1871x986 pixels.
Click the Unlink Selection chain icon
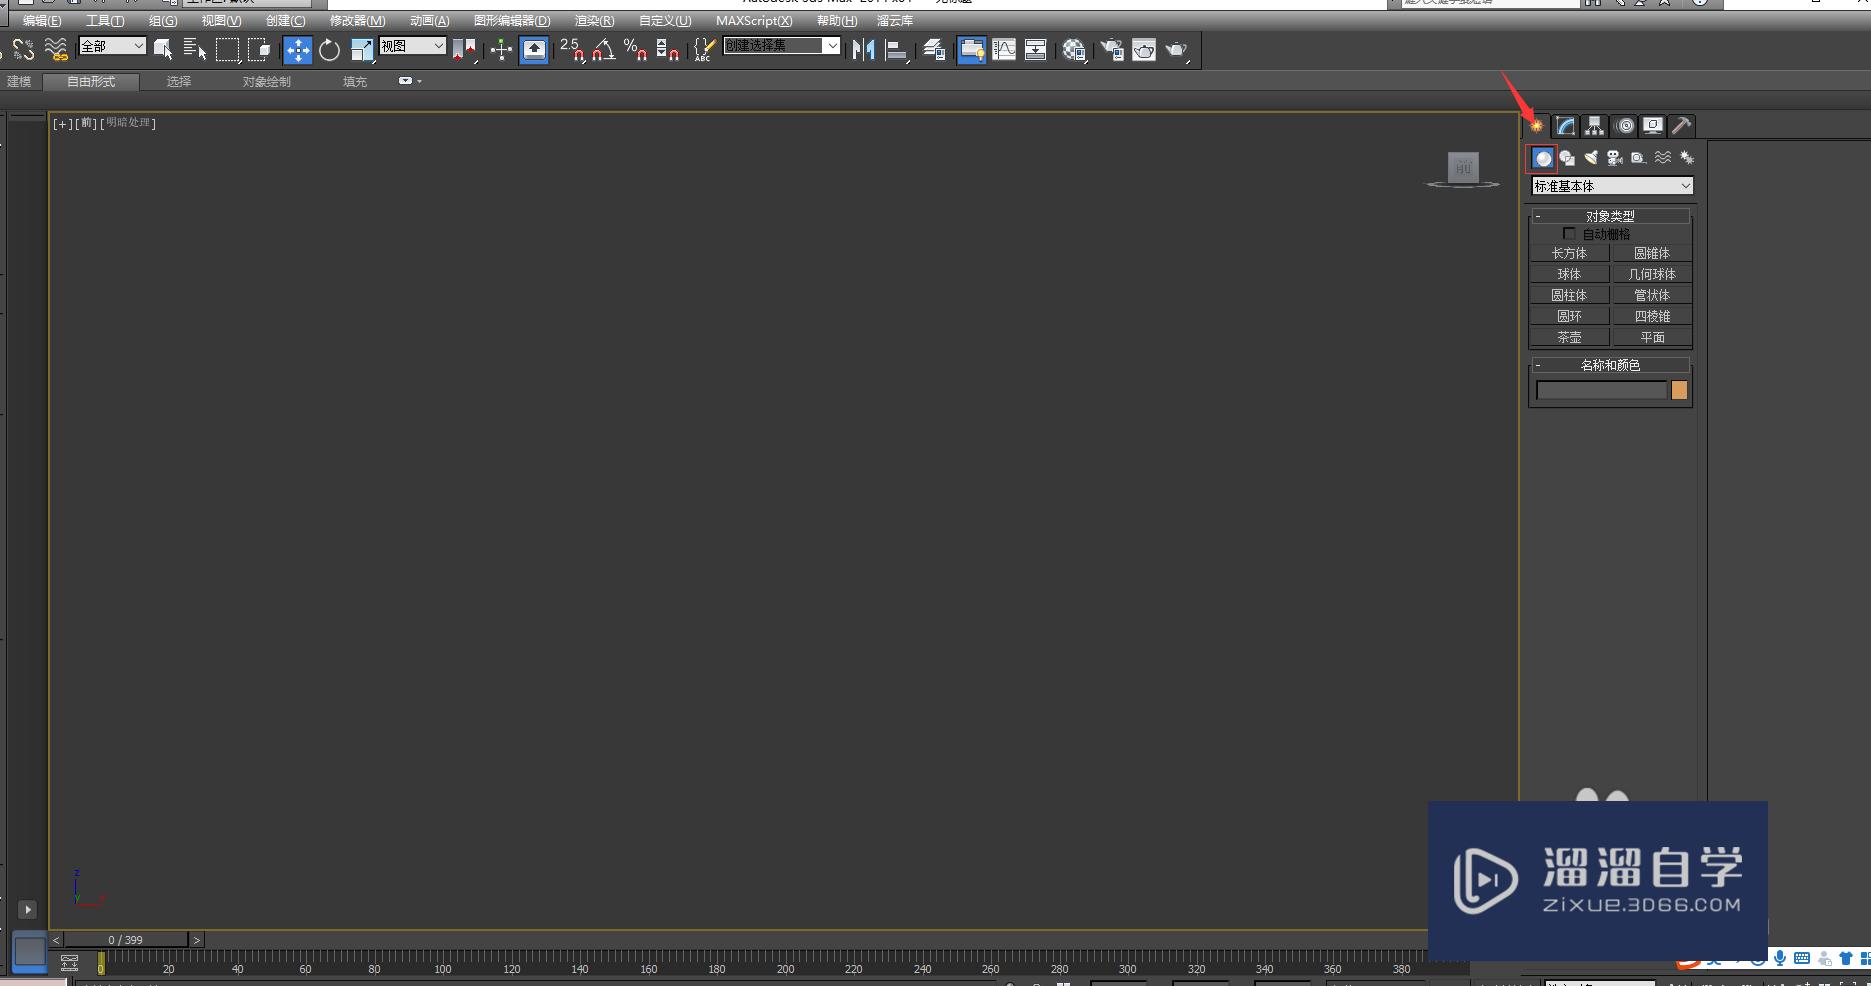(x=24, y=49)
